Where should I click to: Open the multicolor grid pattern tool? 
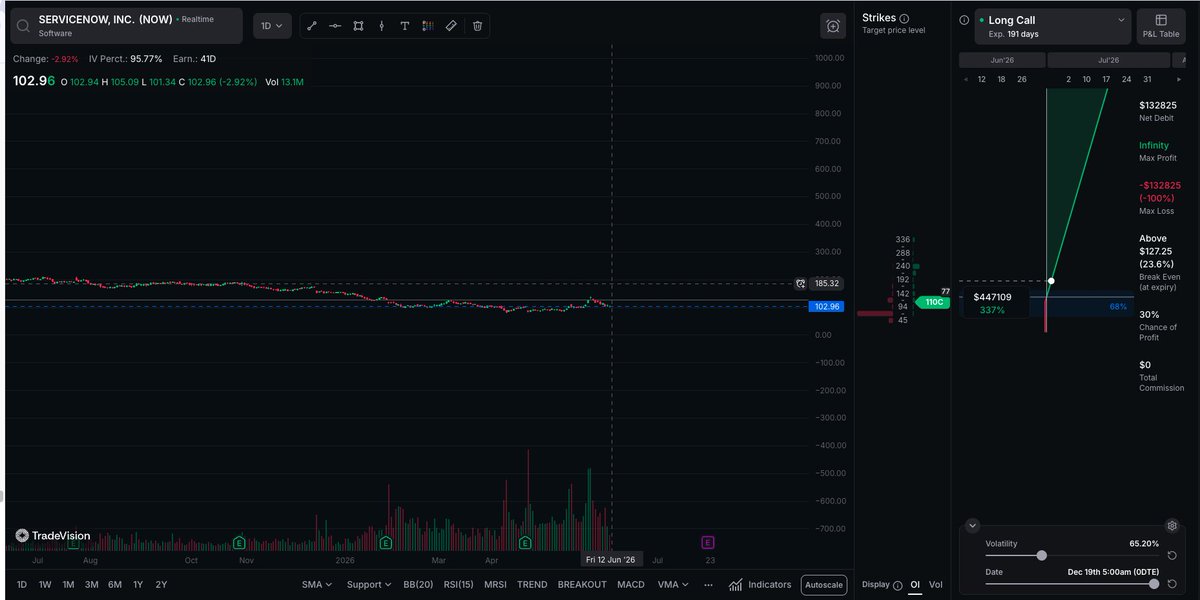click(x=428, y=26)
